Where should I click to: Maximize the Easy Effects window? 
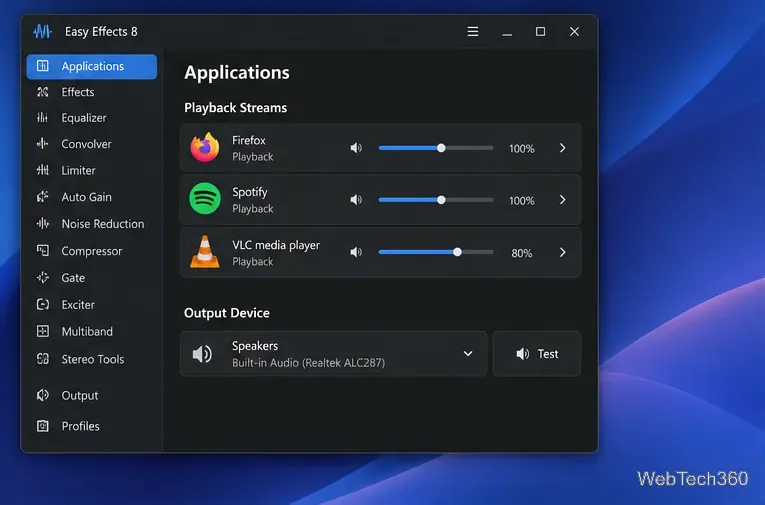click(x=540, y=32)
